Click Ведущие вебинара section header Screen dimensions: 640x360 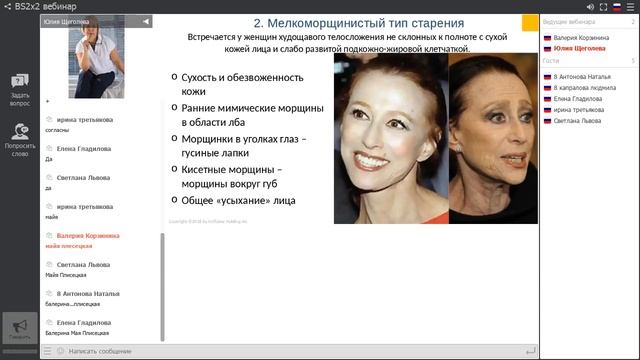coord(569,22)
